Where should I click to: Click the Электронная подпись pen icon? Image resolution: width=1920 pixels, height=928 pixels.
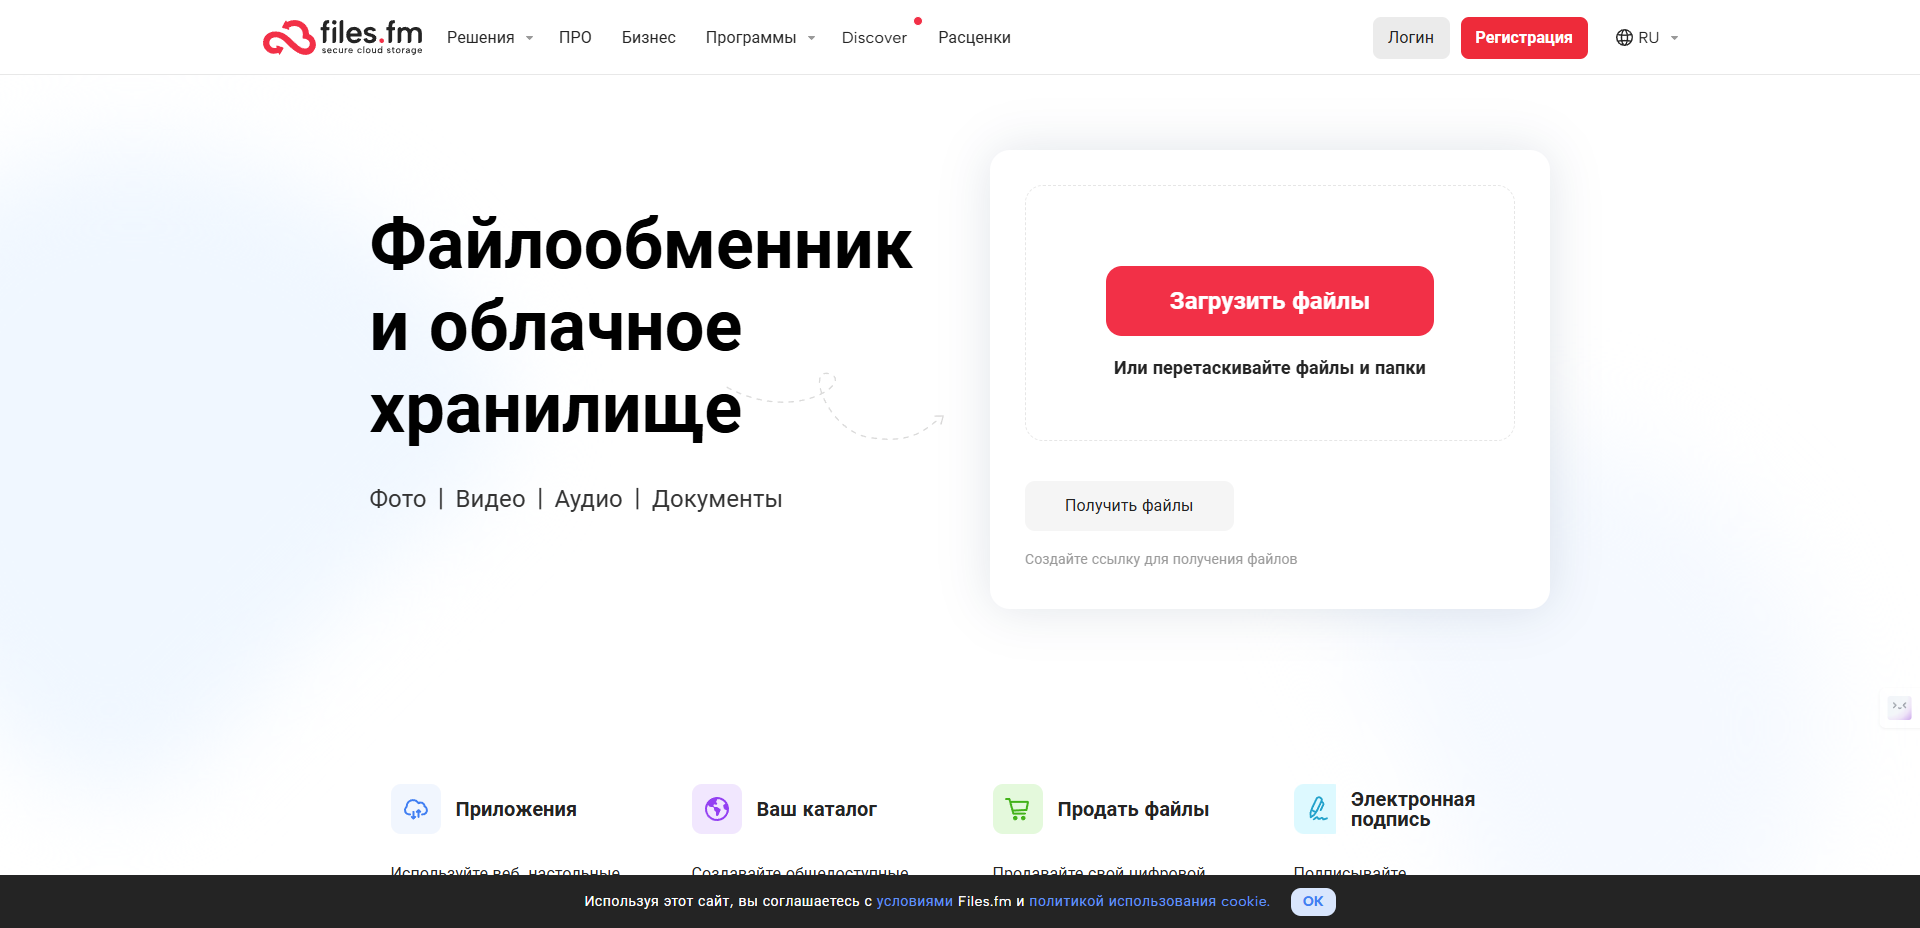tap(1317, 809)
